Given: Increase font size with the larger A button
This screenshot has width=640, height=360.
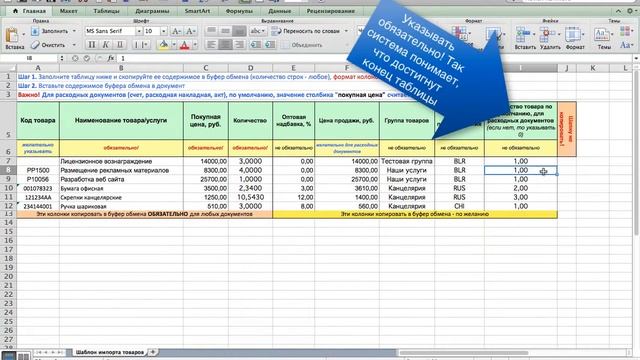Looking at the screenshot, I should (x=176, y=31).
